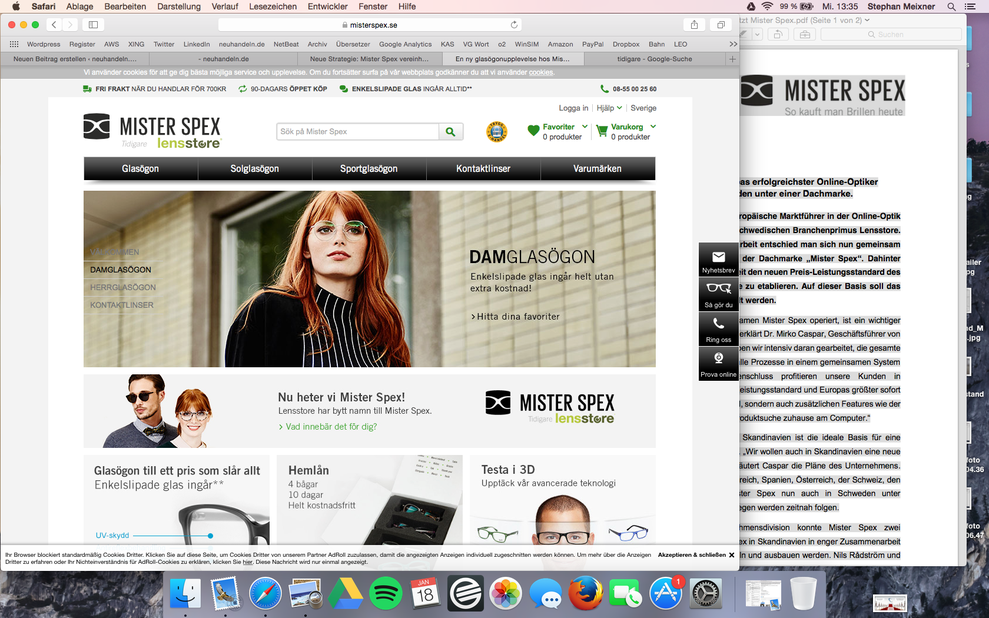
Task: Go back using Safari's back arrow
Action: click(54, 25)
